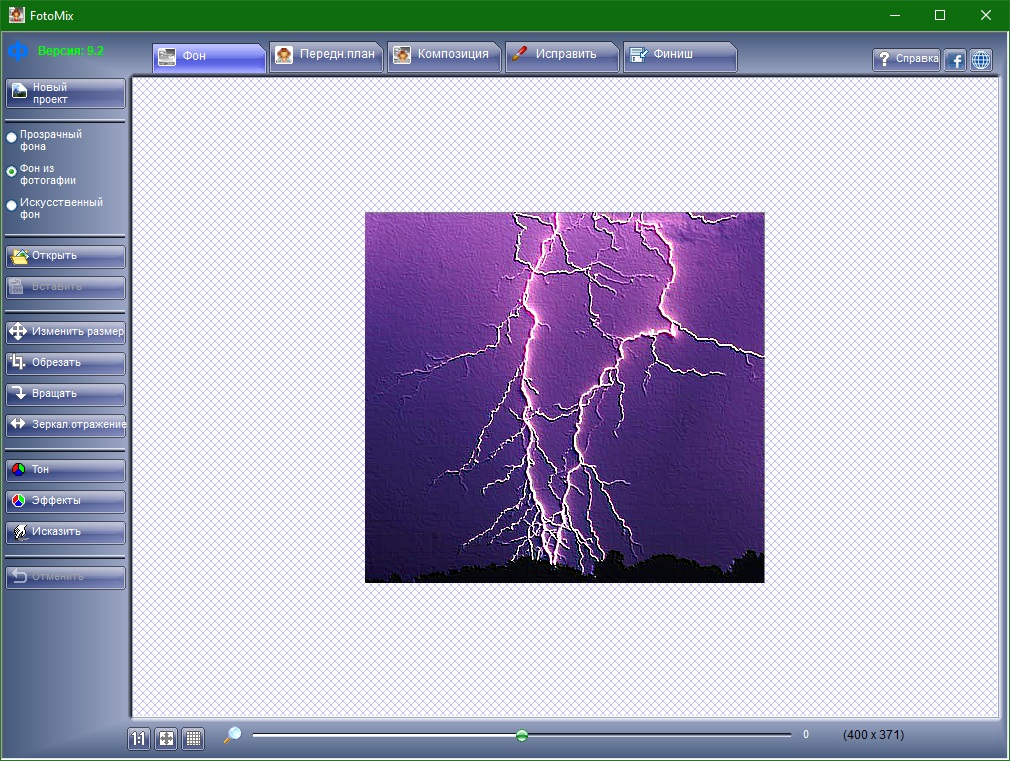This screenshot has height=761, width=1010.
Task: Toggle the grid display icon
Action: point(193,738)
